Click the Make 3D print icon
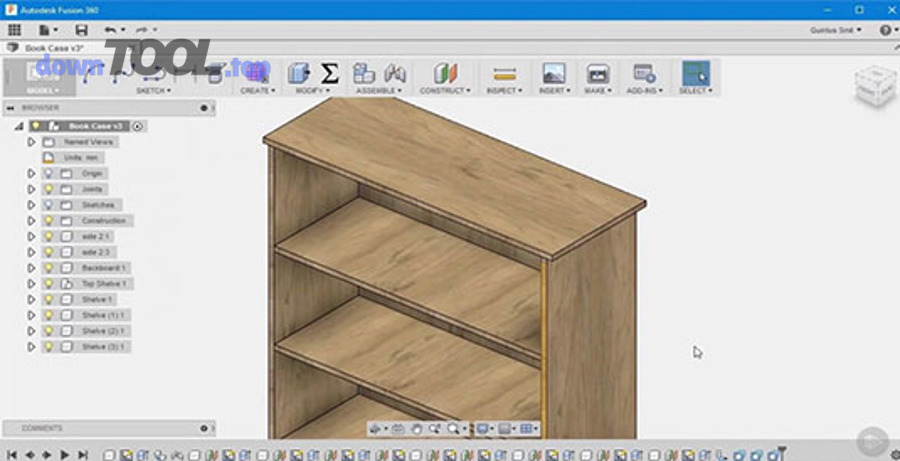 (x=598, y=74)
